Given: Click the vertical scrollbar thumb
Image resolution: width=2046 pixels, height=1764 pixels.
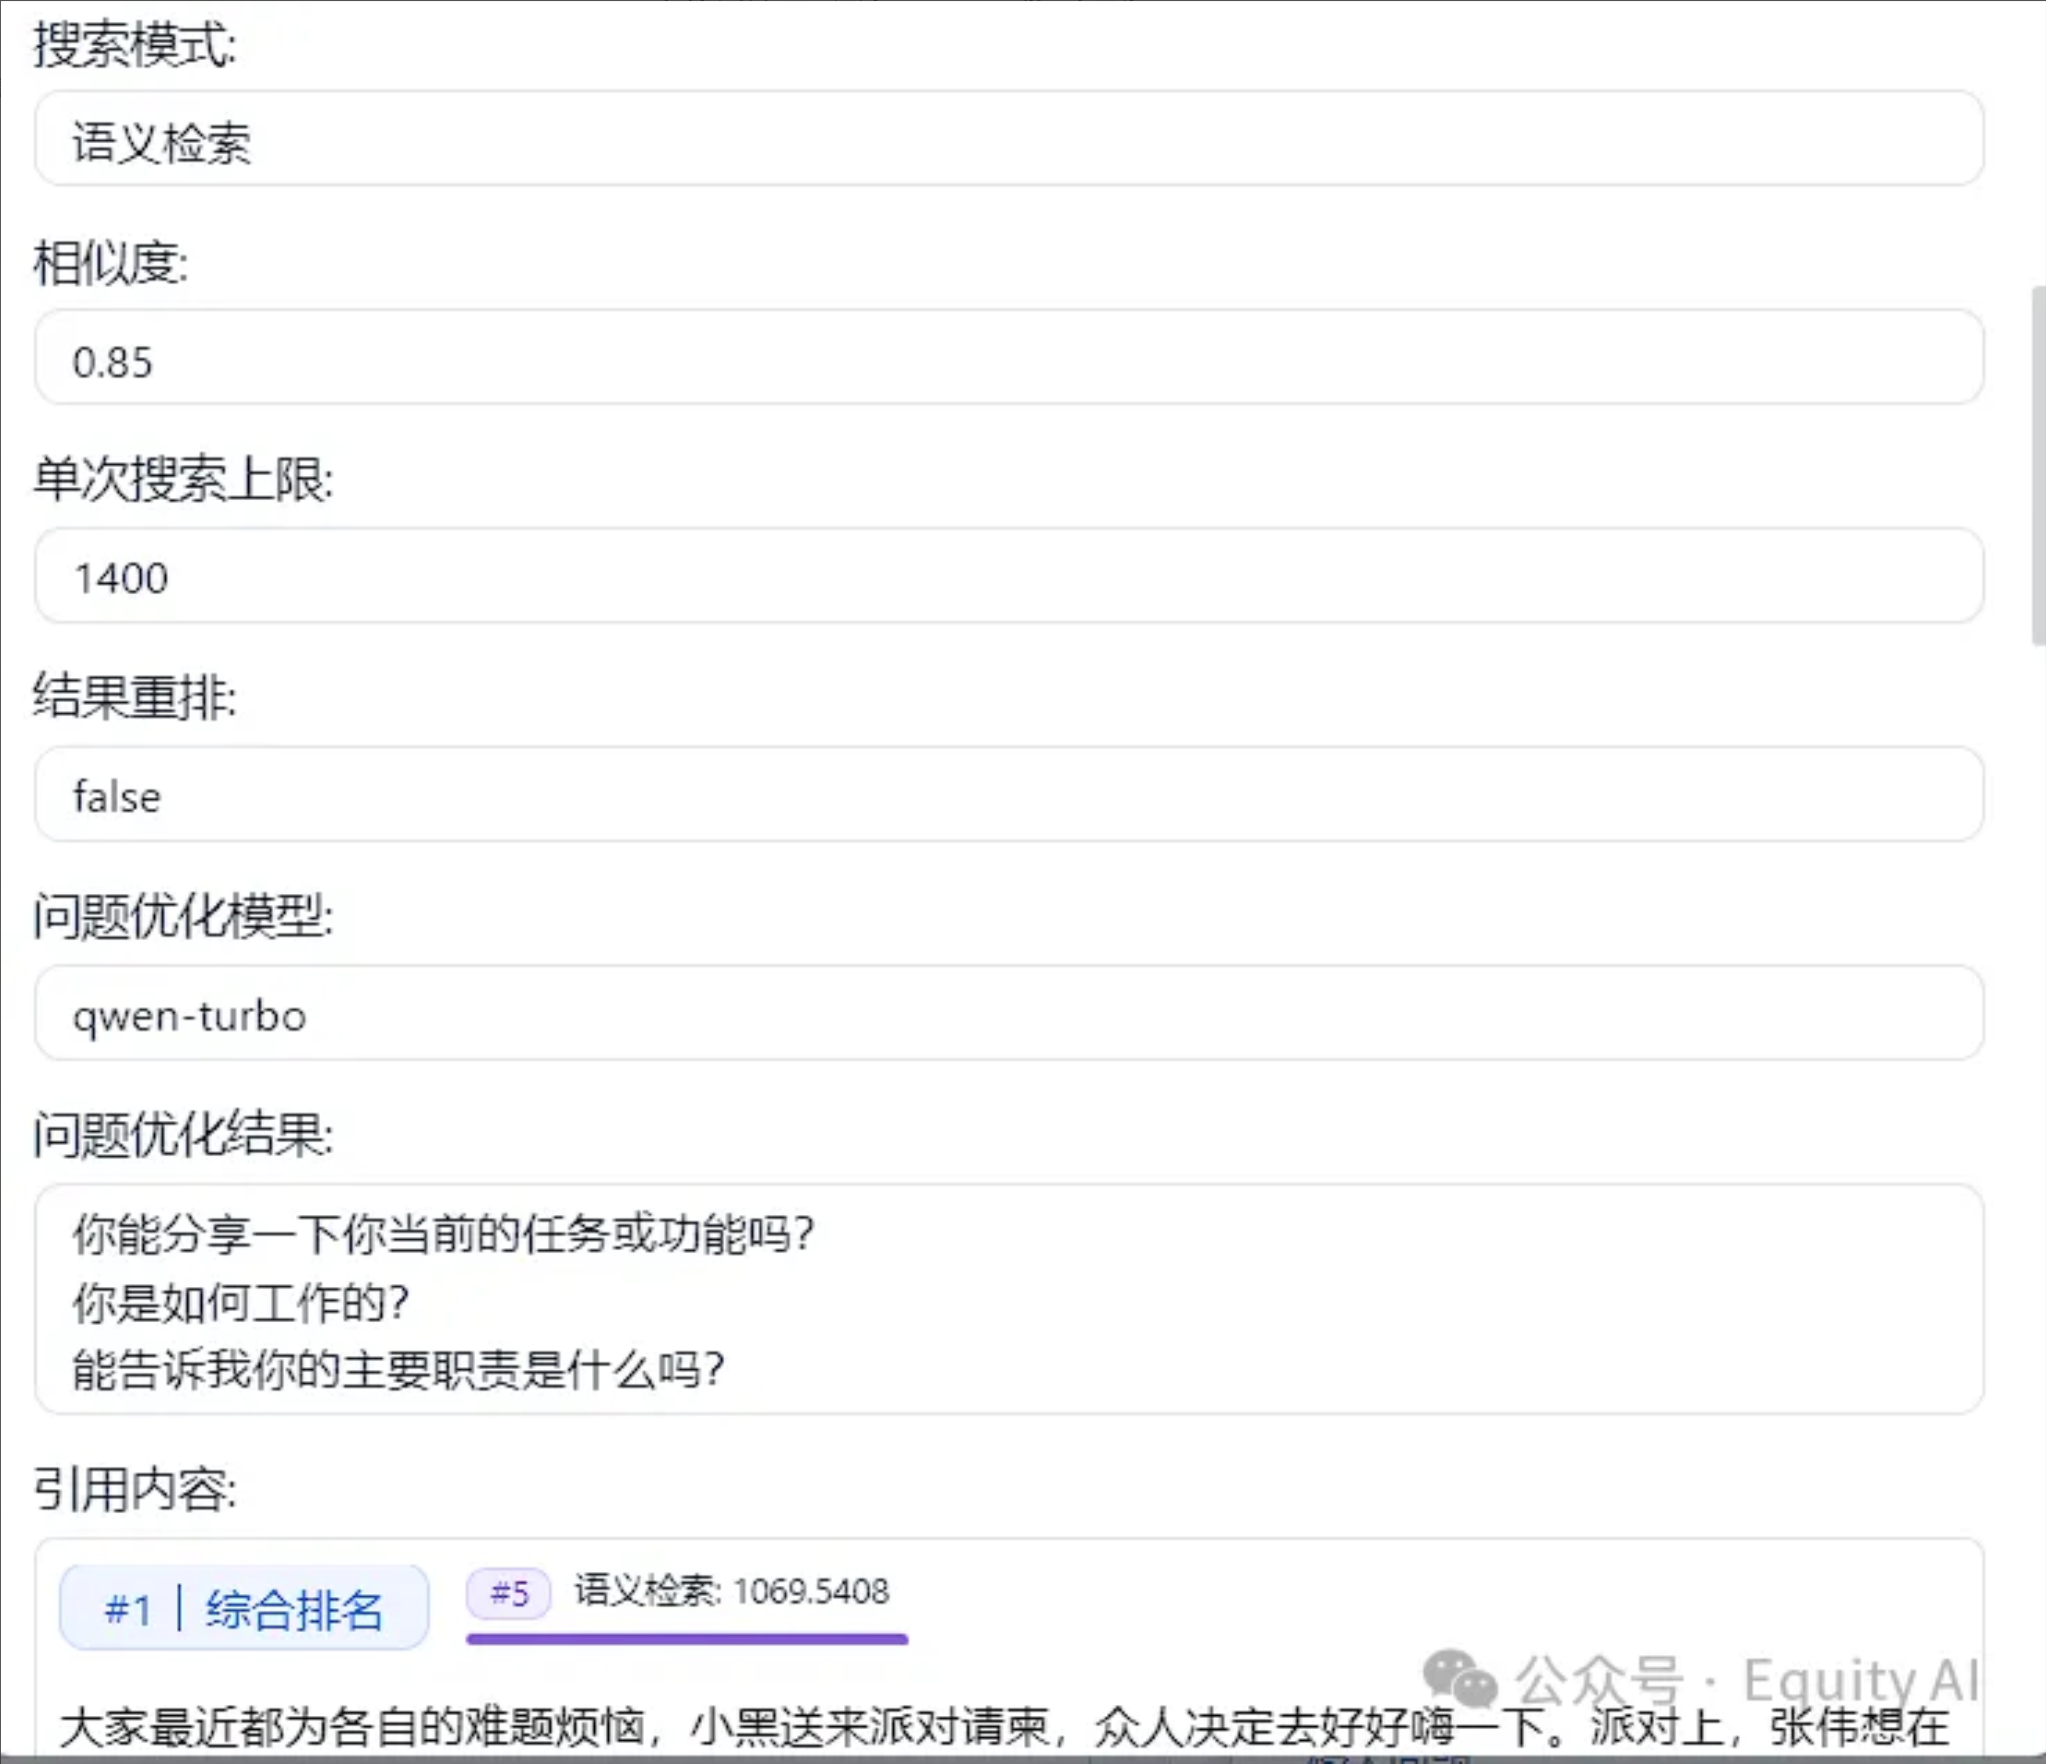Looking at the screenshot, I should [x=2039, y=466].
